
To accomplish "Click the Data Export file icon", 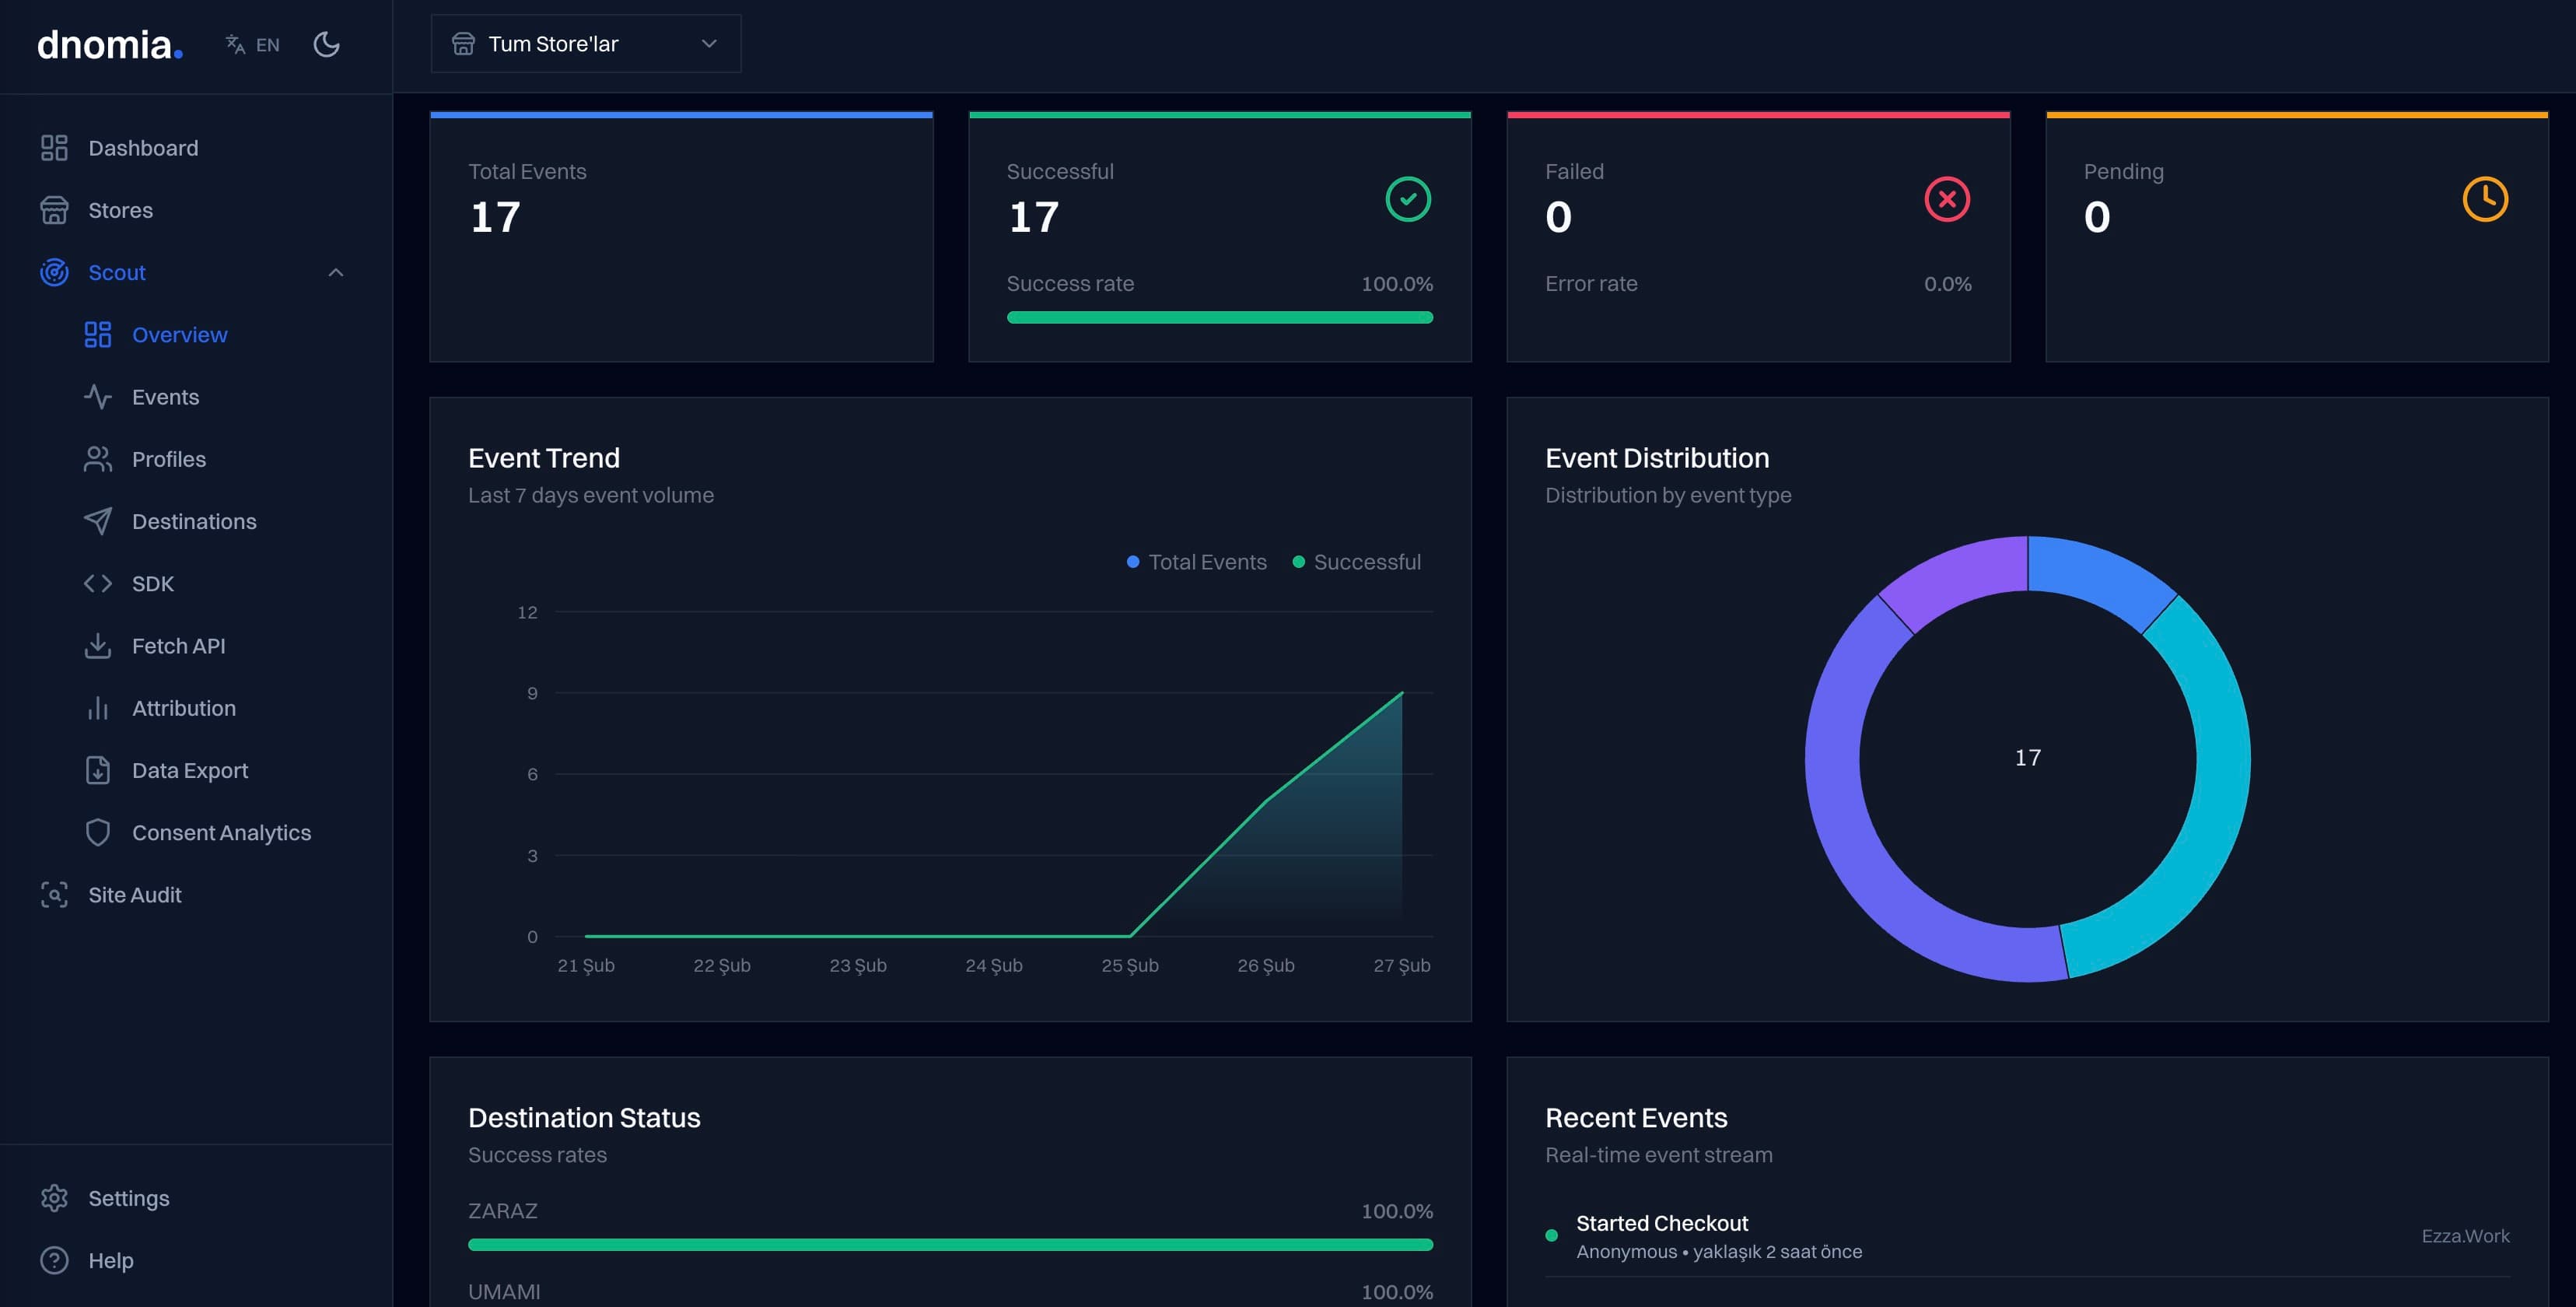I will pyautogui.click(x=97, y=770).
